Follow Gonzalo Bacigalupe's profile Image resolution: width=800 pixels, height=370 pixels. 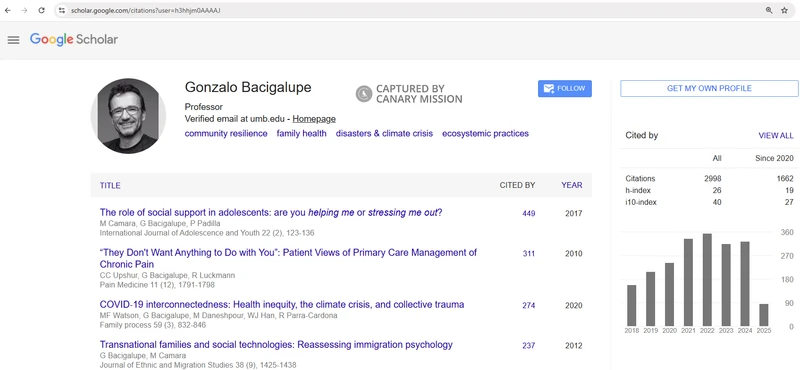point(565,88)
